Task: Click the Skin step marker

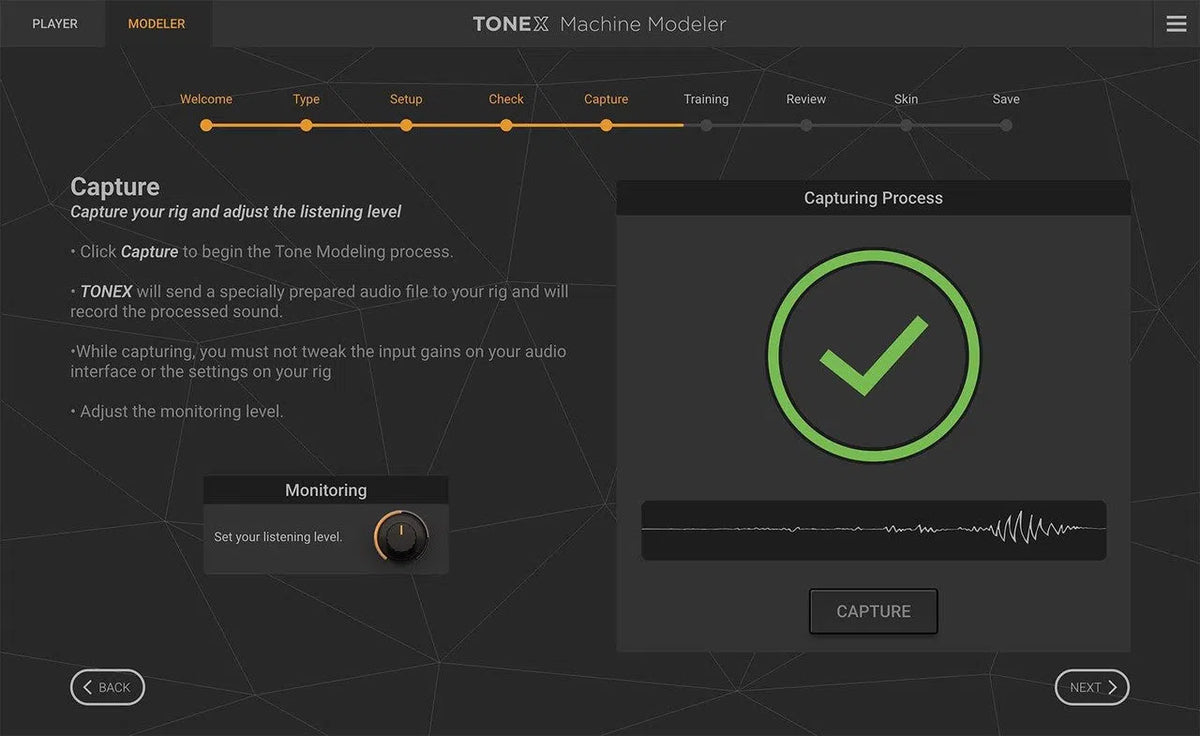Action: pyautogui.click(x=906, y=125)
